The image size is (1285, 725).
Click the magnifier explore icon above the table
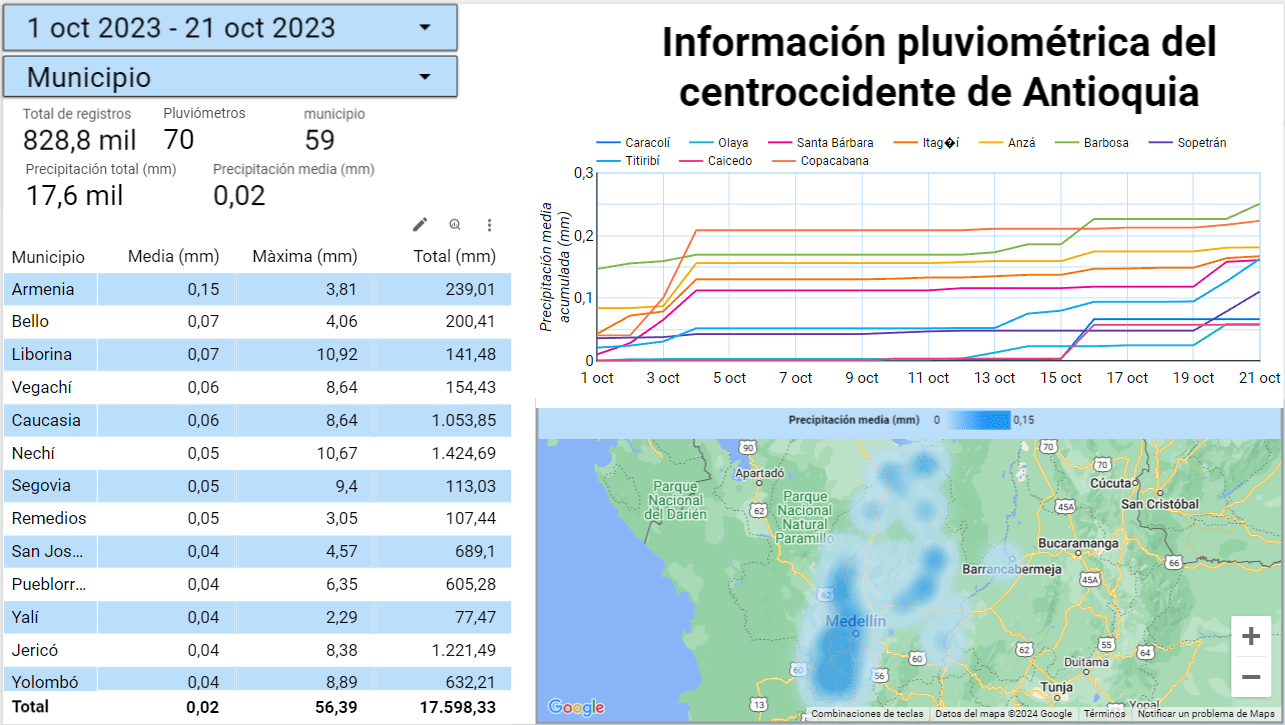[x=455, y=225]
